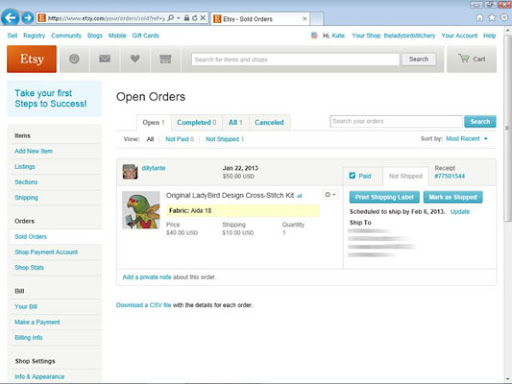
Task: Stop loading with the X icon
Action: 203,18
